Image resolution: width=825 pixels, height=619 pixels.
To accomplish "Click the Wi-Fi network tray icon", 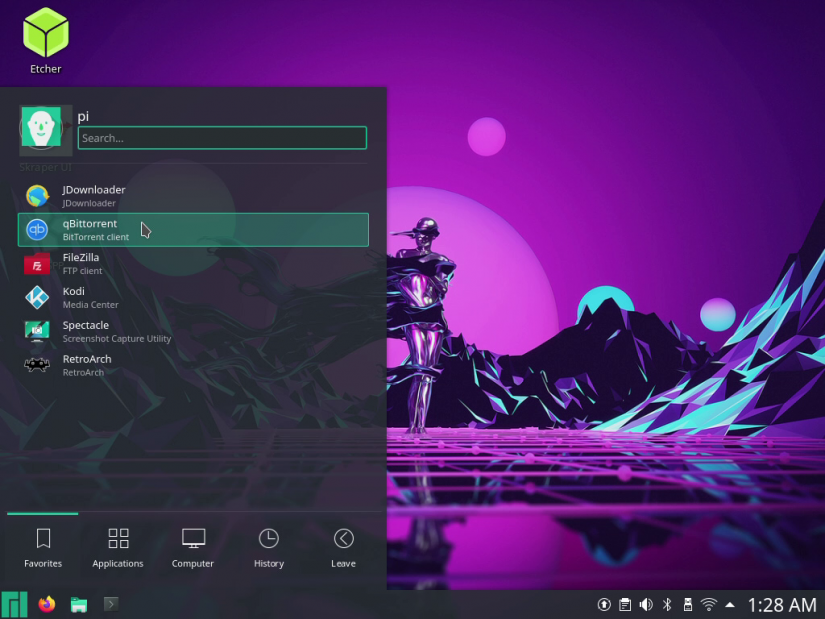I will [x=708, y=604].
